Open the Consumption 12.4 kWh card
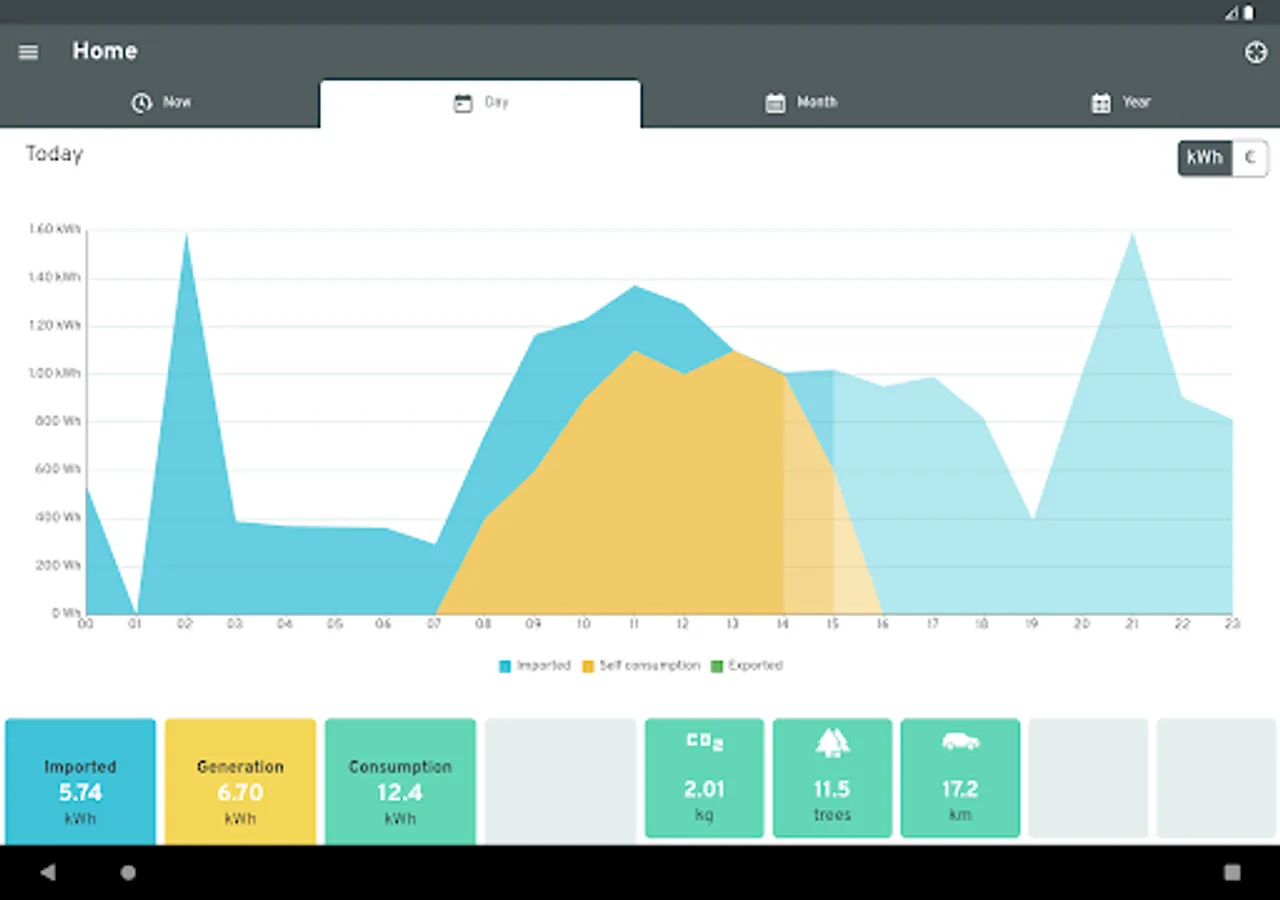The image size is (1280, 900). click(400, 781)
